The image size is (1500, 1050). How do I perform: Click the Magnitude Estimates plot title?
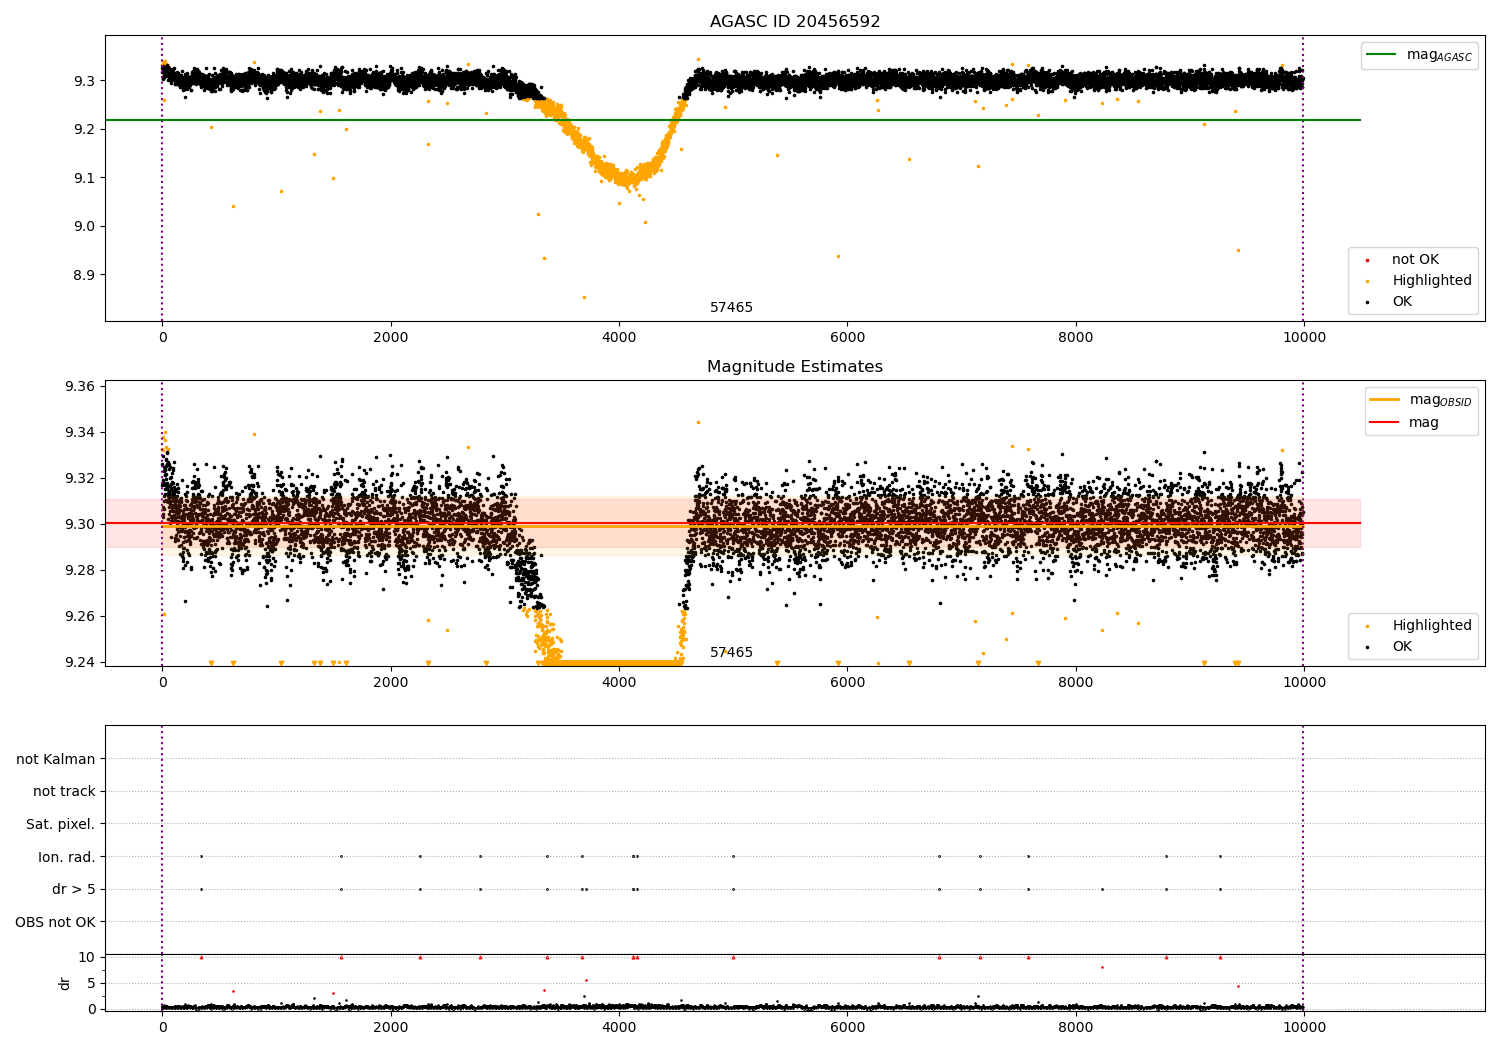click(795, 367)
